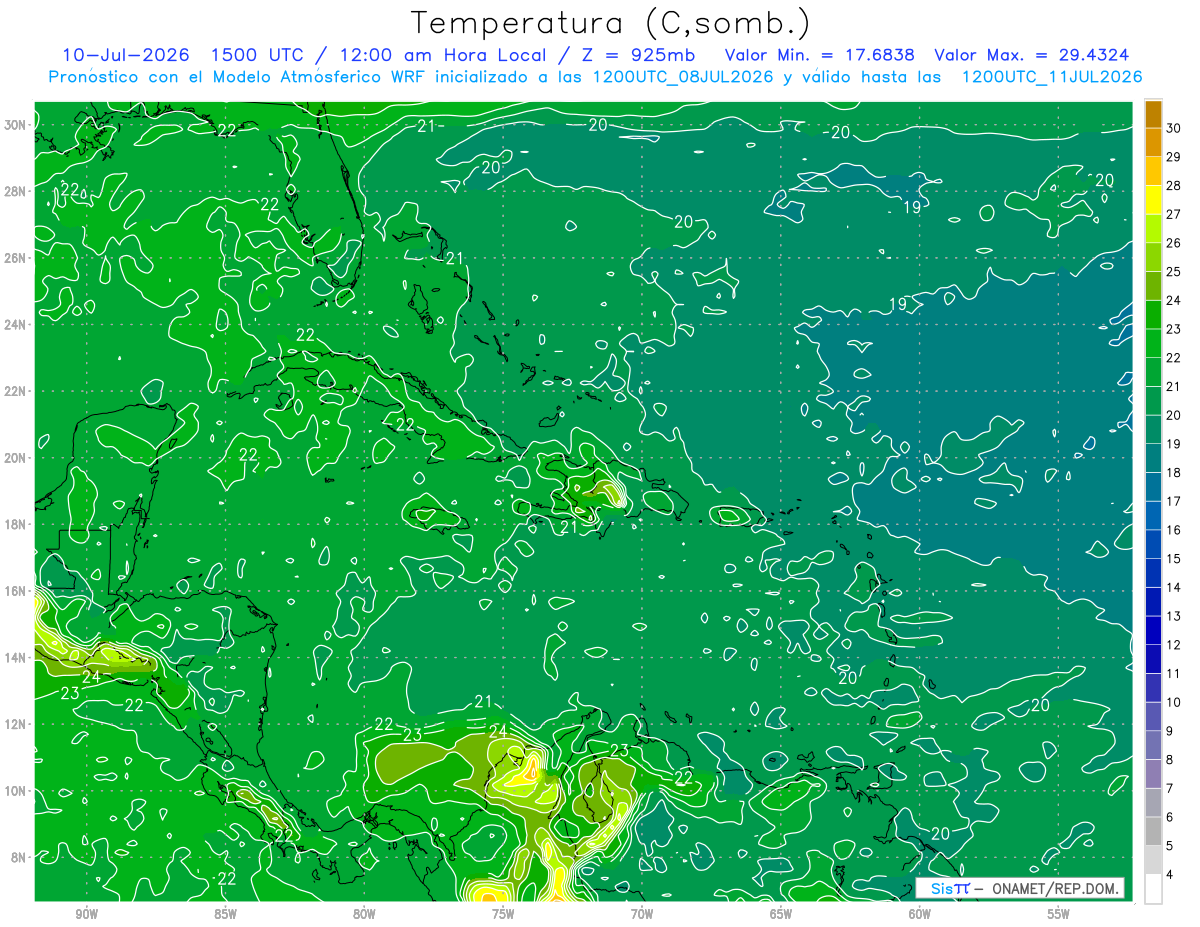Image resolution: width=1200 pixels, height=927 pixels.
Task: Click the legend value 18
Action: [x=1173, y=472]
